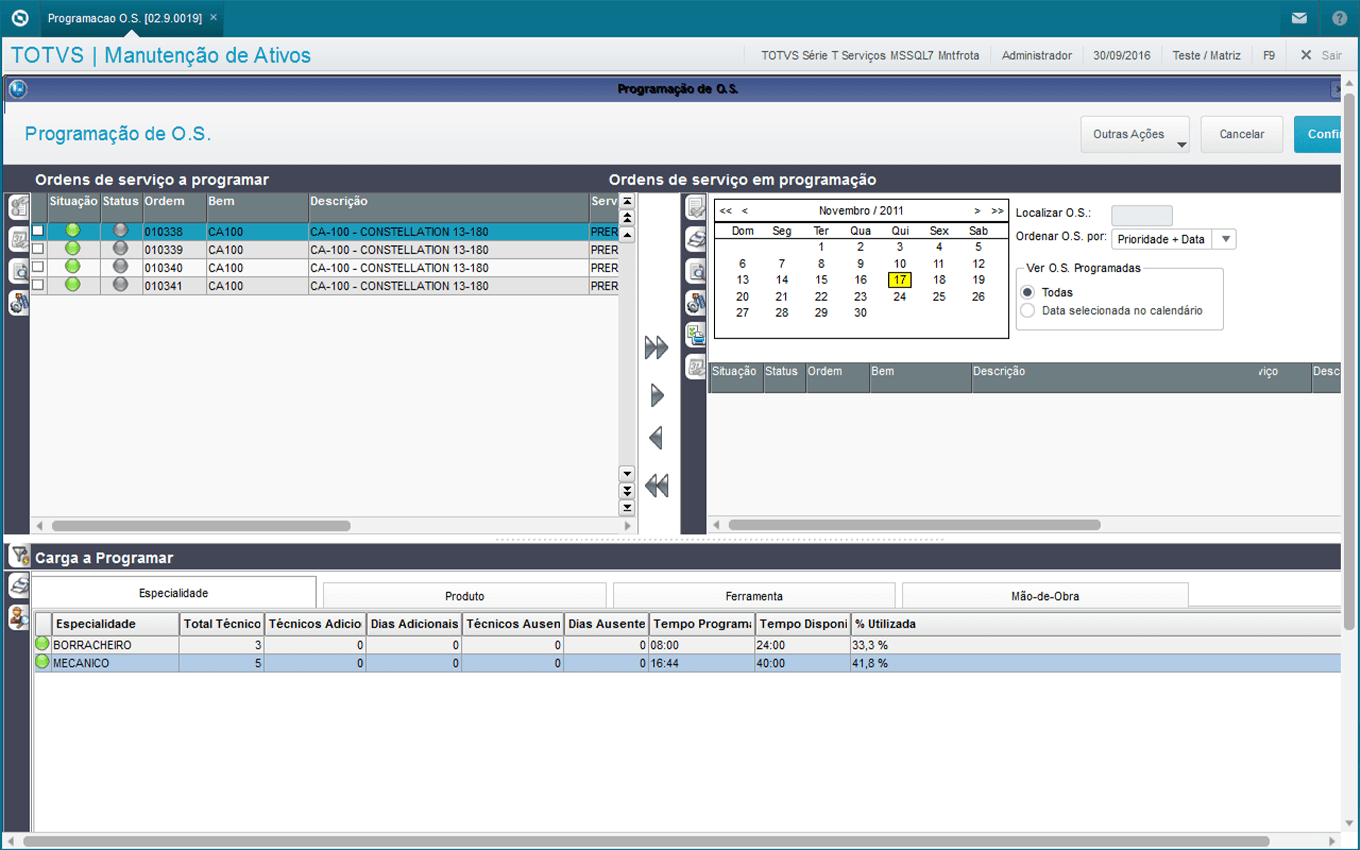
Task: Click the single left arrow remove icon
Action: click(656, 438)
